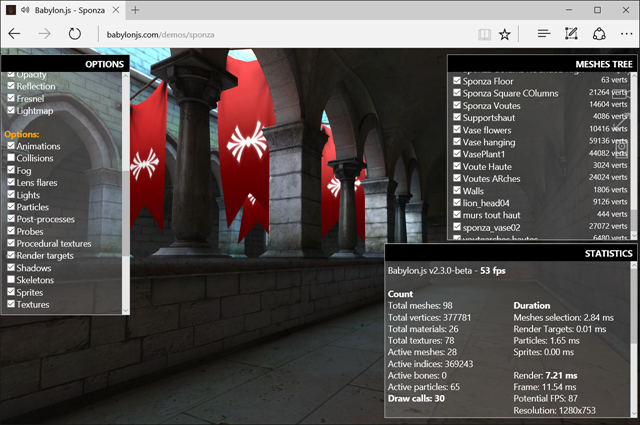Click the Draw calls: 30 value
This screenshot has width=640, height=425.
[x=416, y=398]
